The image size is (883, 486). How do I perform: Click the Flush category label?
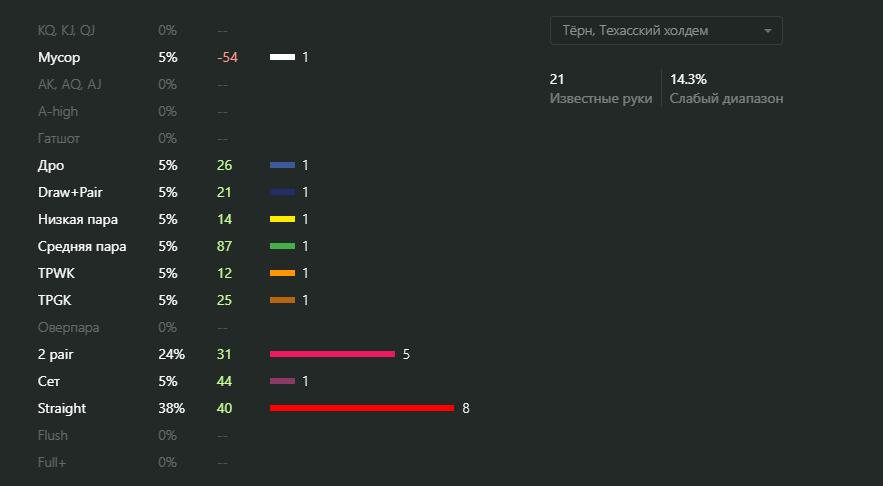click(54, 435)
